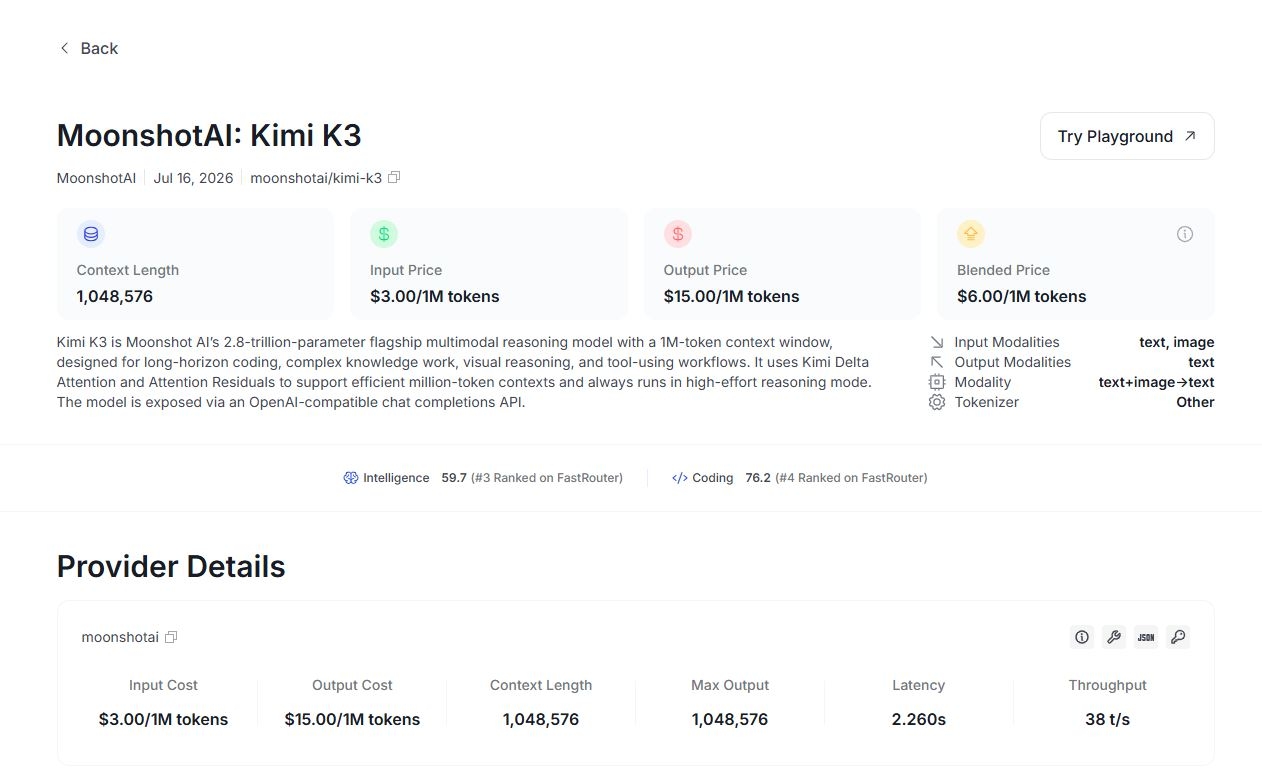Open provider info icon in Provider Details

(1082, 637)
